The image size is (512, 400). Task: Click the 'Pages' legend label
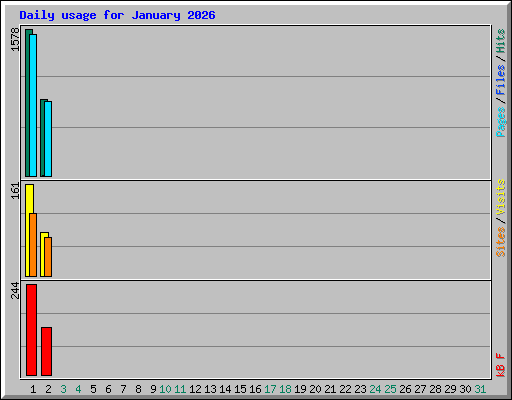[x=501, y=122]
